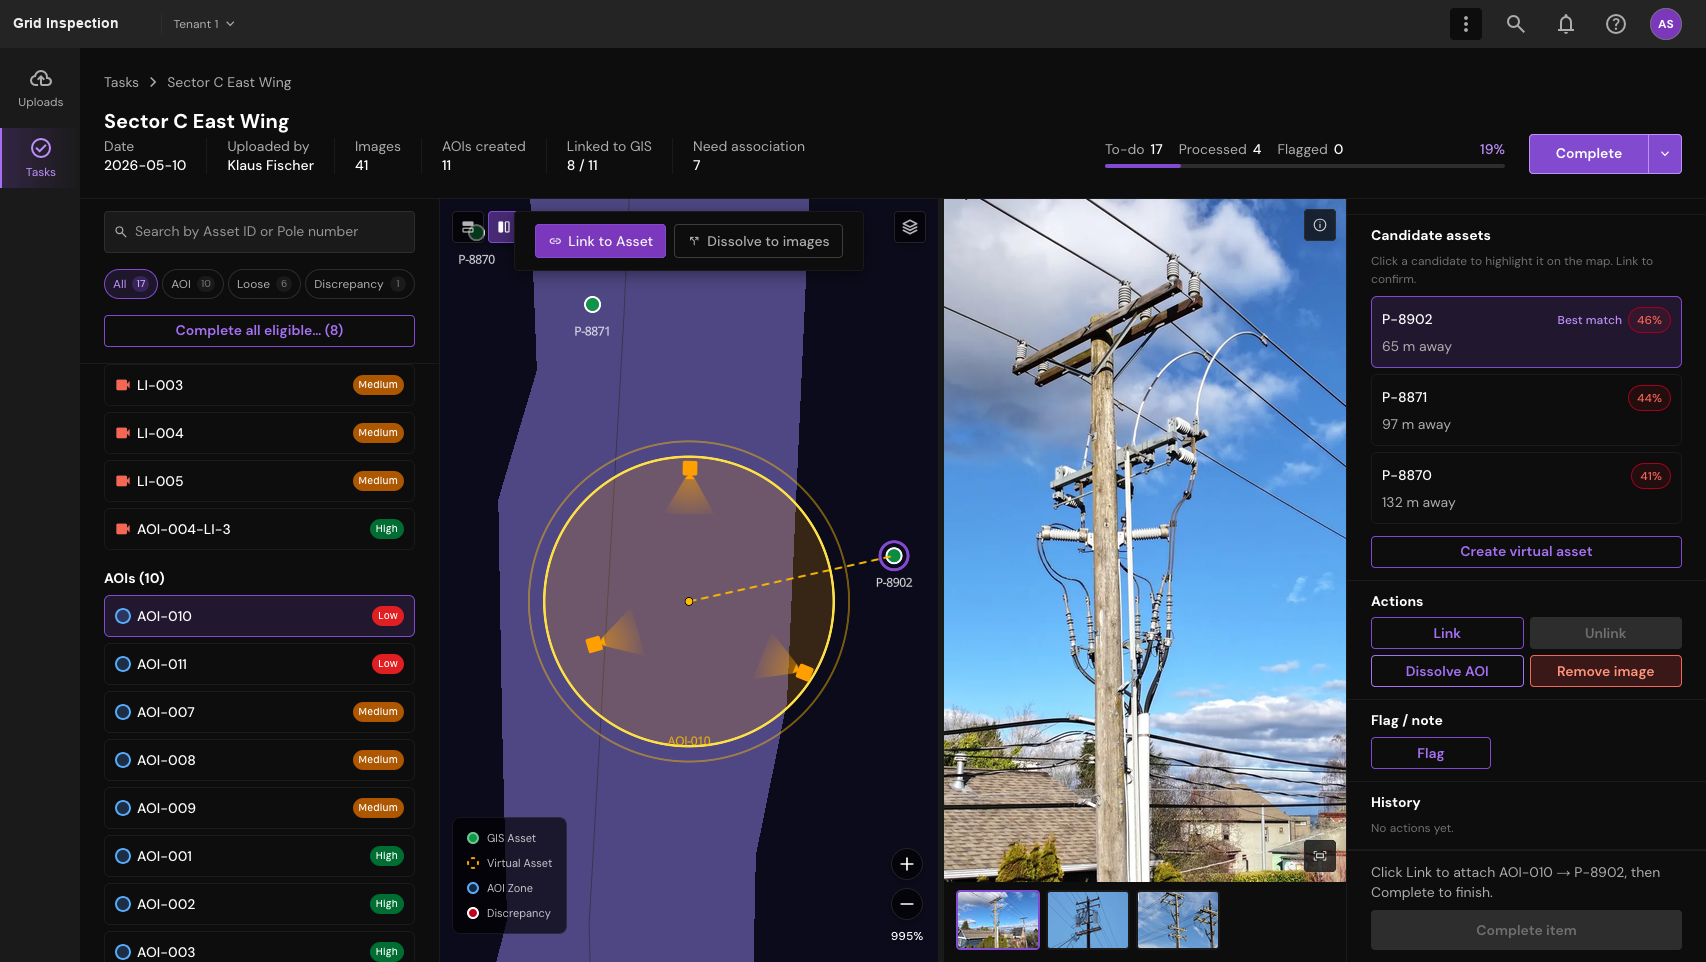Show image info overlay icon
The height and width of the screenshot is (962, 1706).
1320,225
